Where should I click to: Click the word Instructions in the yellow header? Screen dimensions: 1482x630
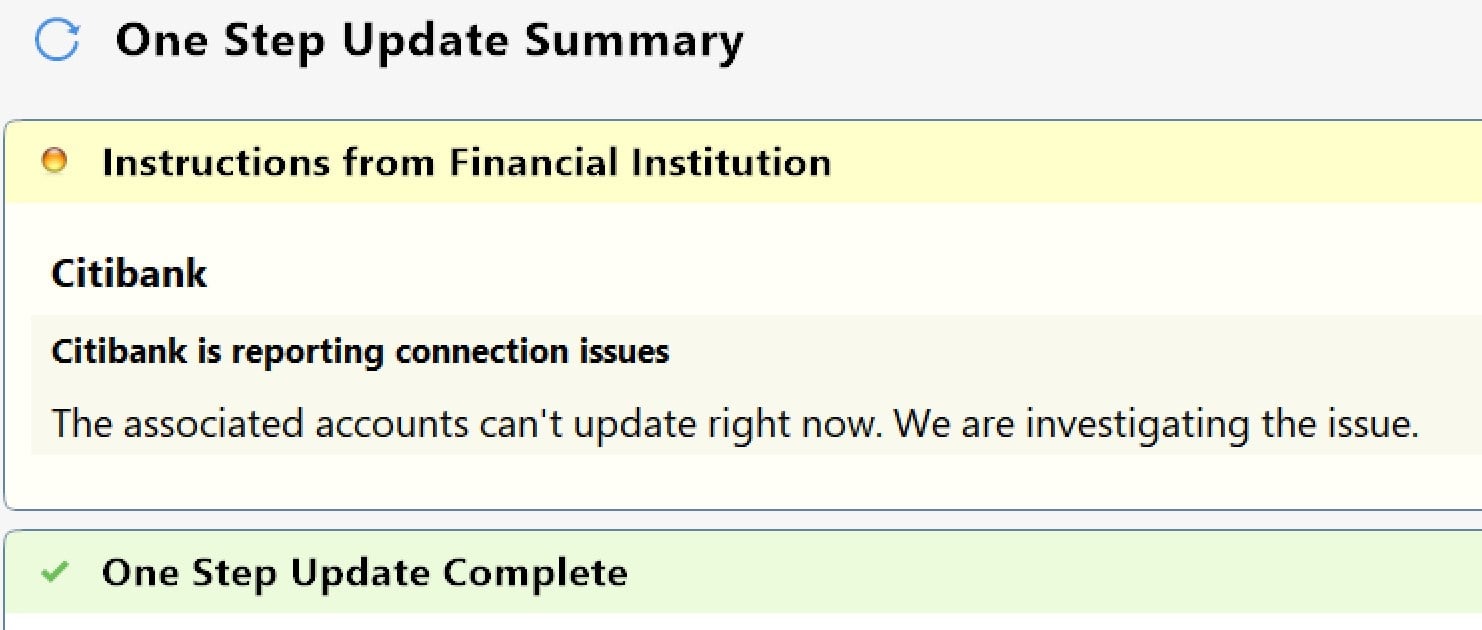tap(217, 161)
